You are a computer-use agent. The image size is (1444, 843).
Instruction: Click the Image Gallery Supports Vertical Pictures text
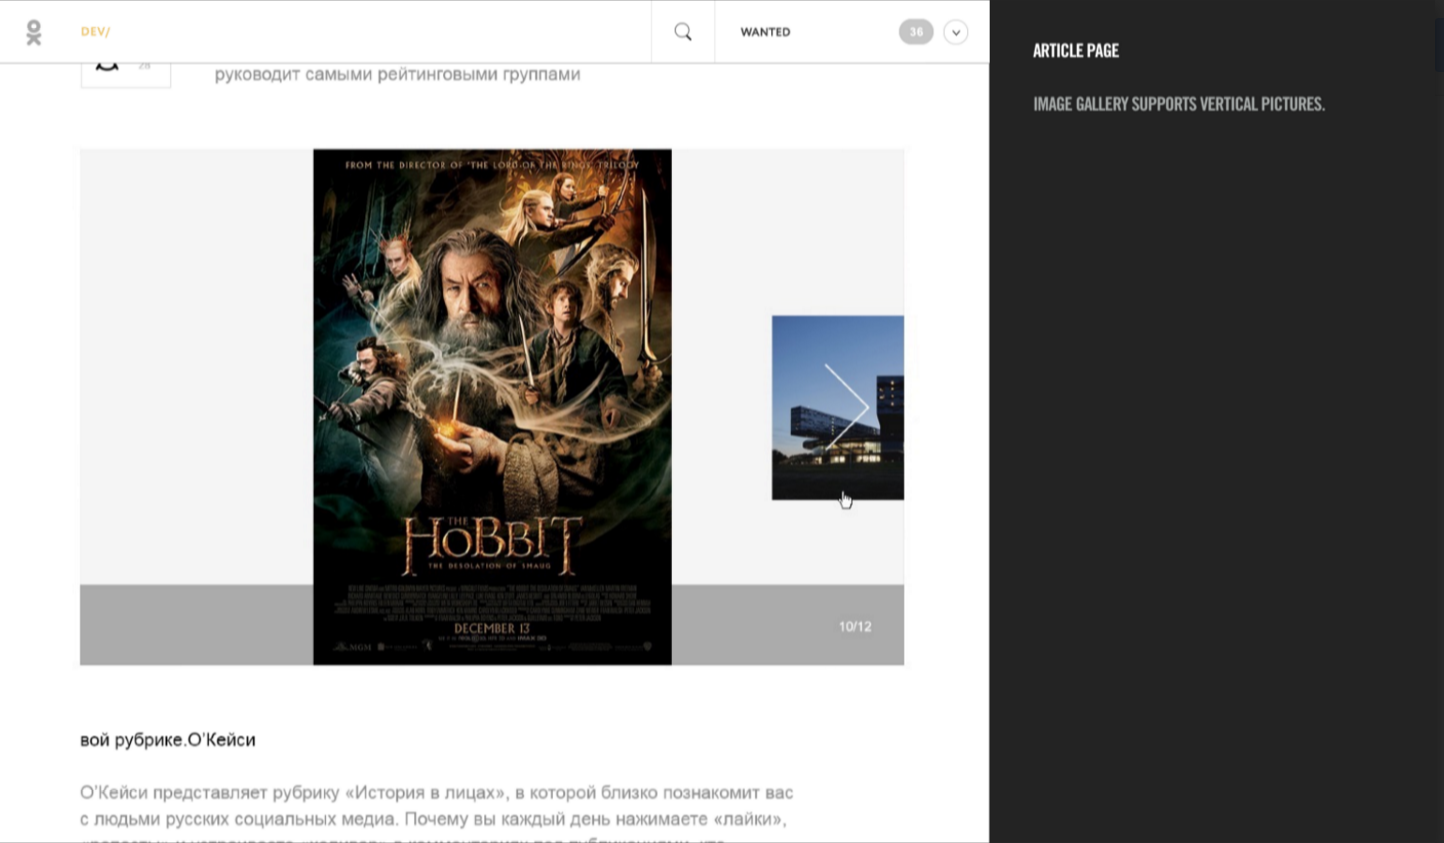click(1178, 104)
